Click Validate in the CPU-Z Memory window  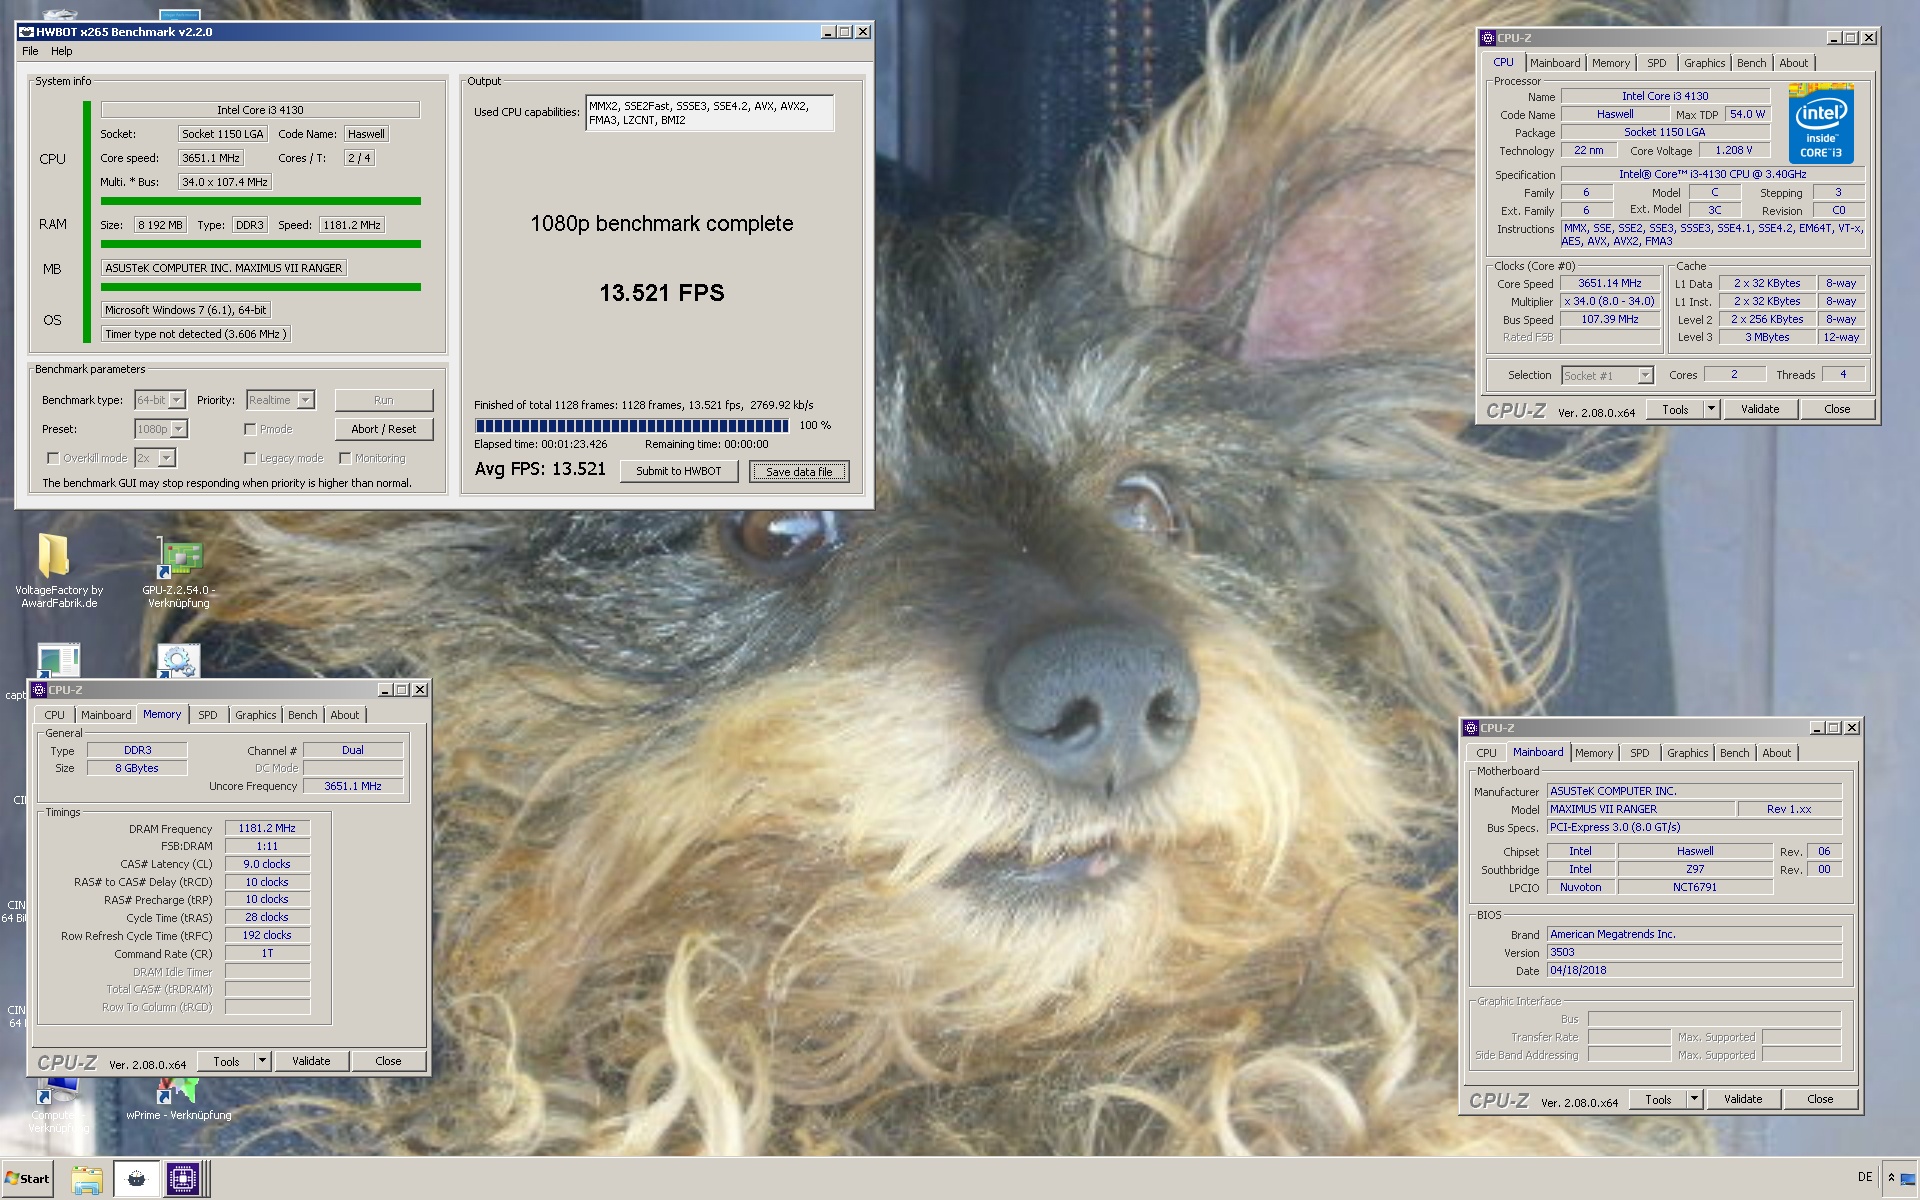pyautogui.click(x=311, y=1061)
